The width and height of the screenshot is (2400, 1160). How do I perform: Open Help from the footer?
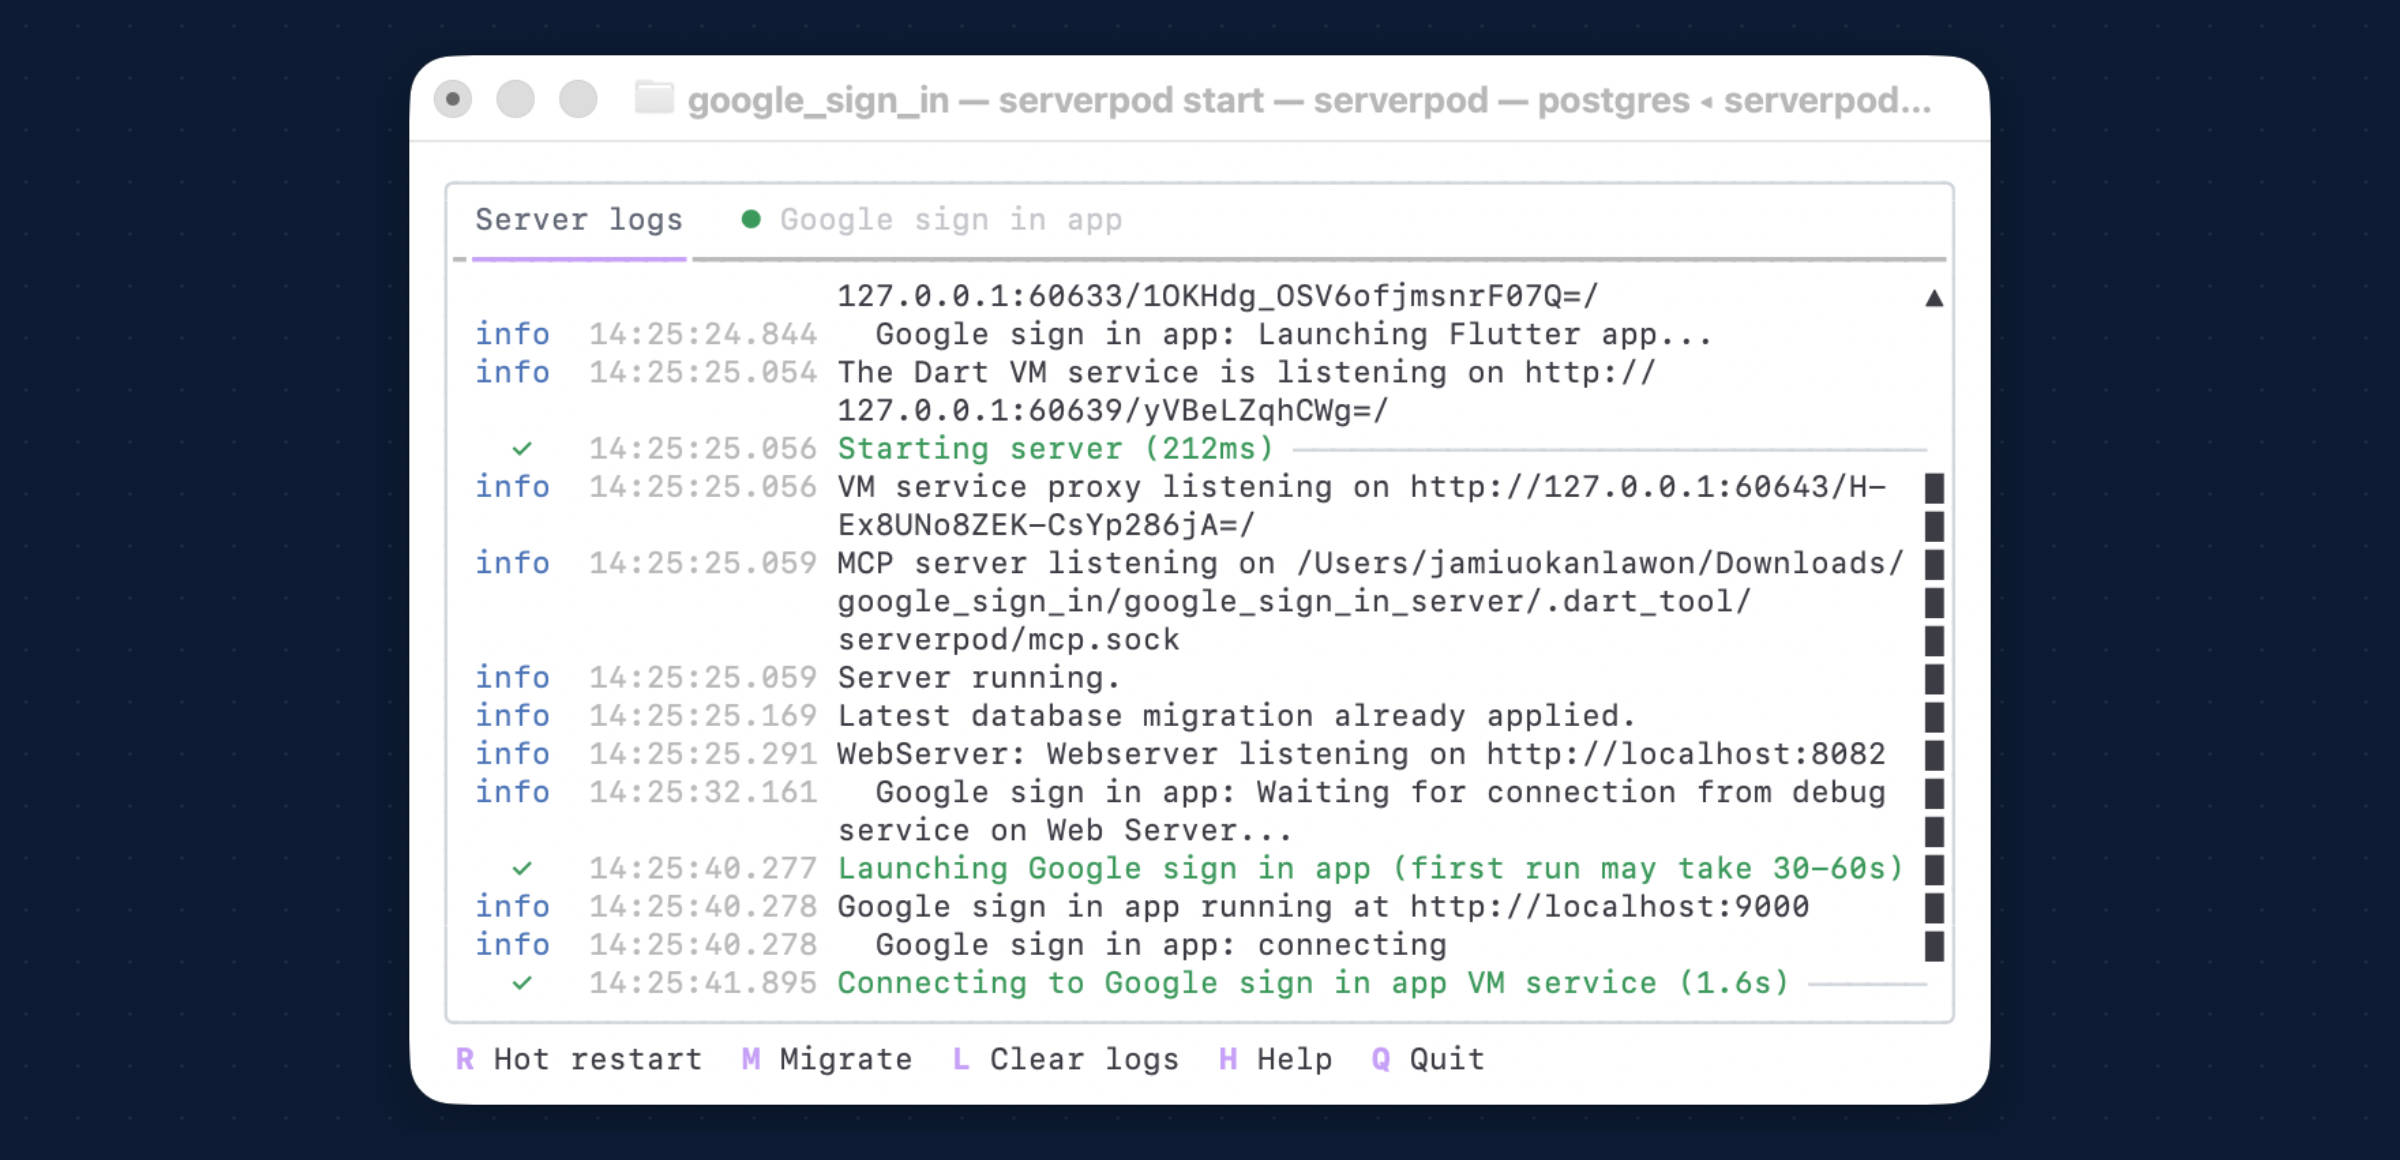[1275, 1059]
